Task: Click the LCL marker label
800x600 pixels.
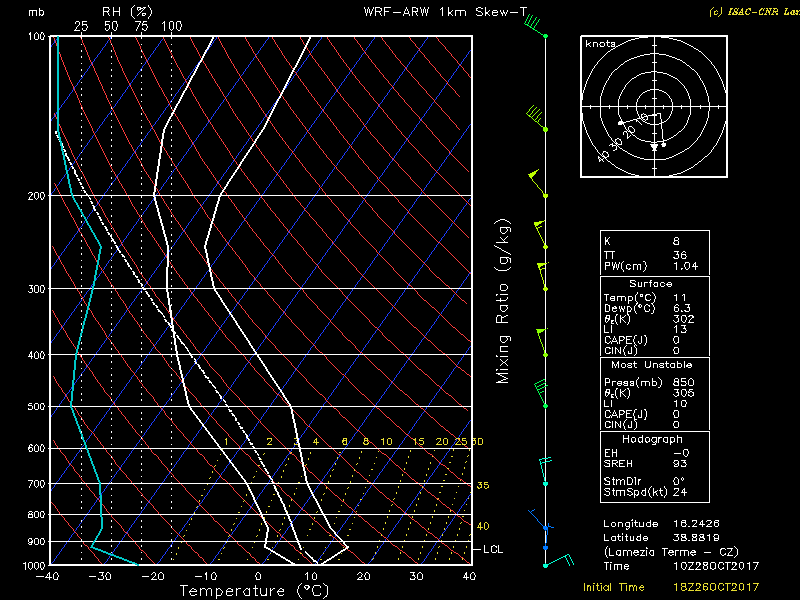Action: point(493,549)
